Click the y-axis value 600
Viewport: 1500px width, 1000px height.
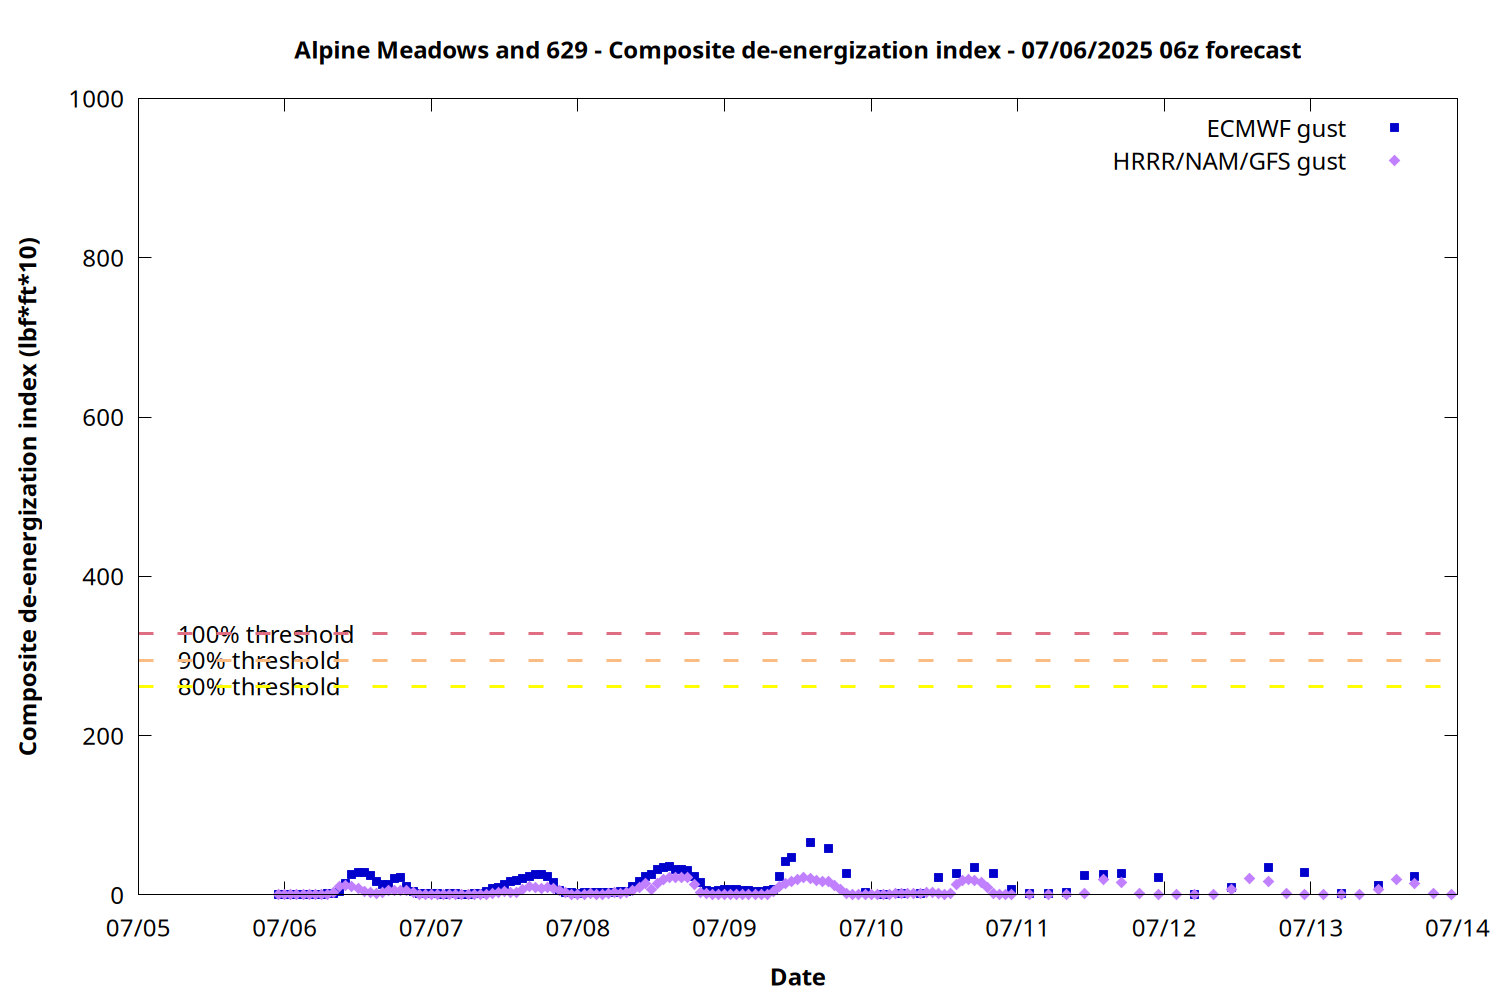[103, 418]
